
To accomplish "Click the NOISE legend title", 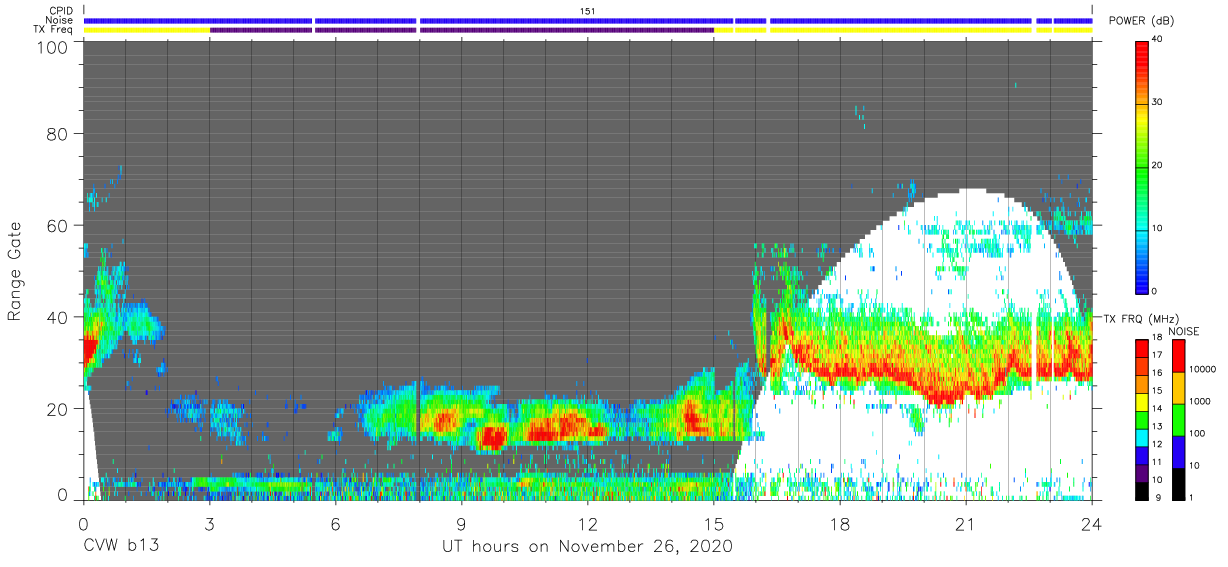I will pos(1184,331).
